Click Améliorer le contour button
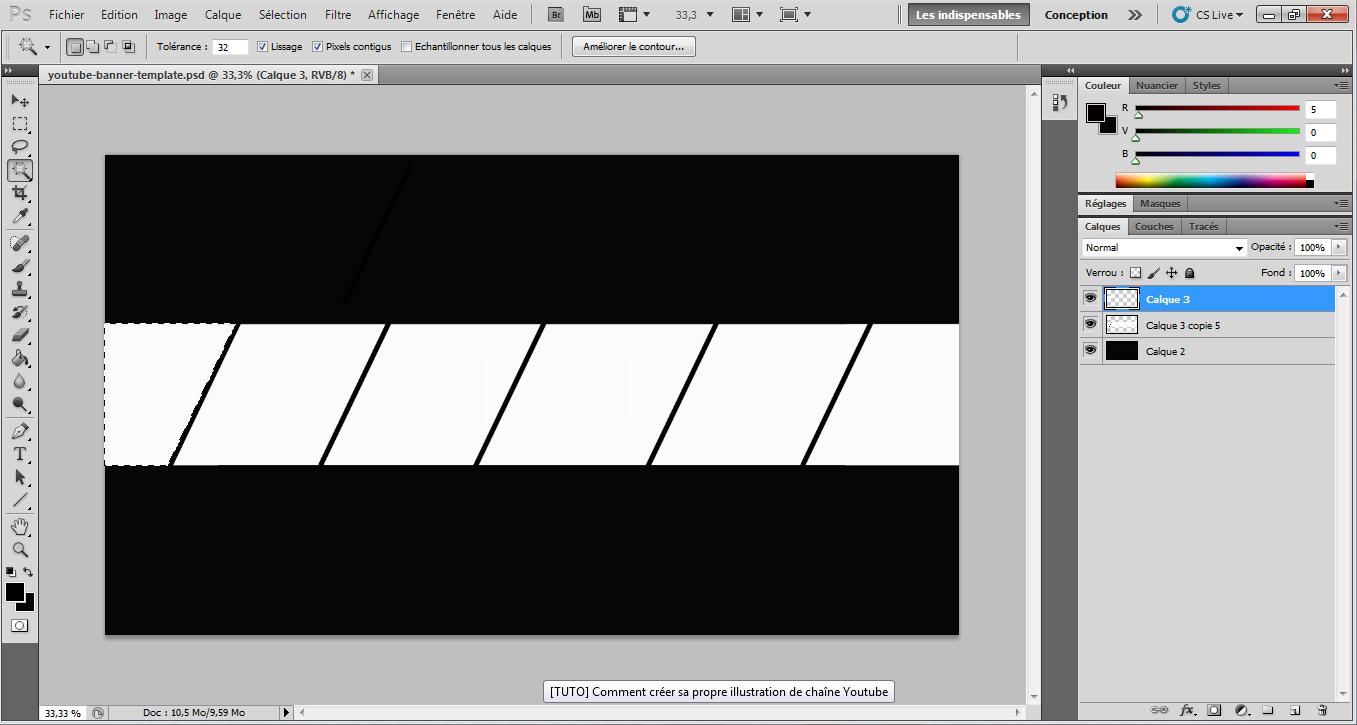 (634, 47)
